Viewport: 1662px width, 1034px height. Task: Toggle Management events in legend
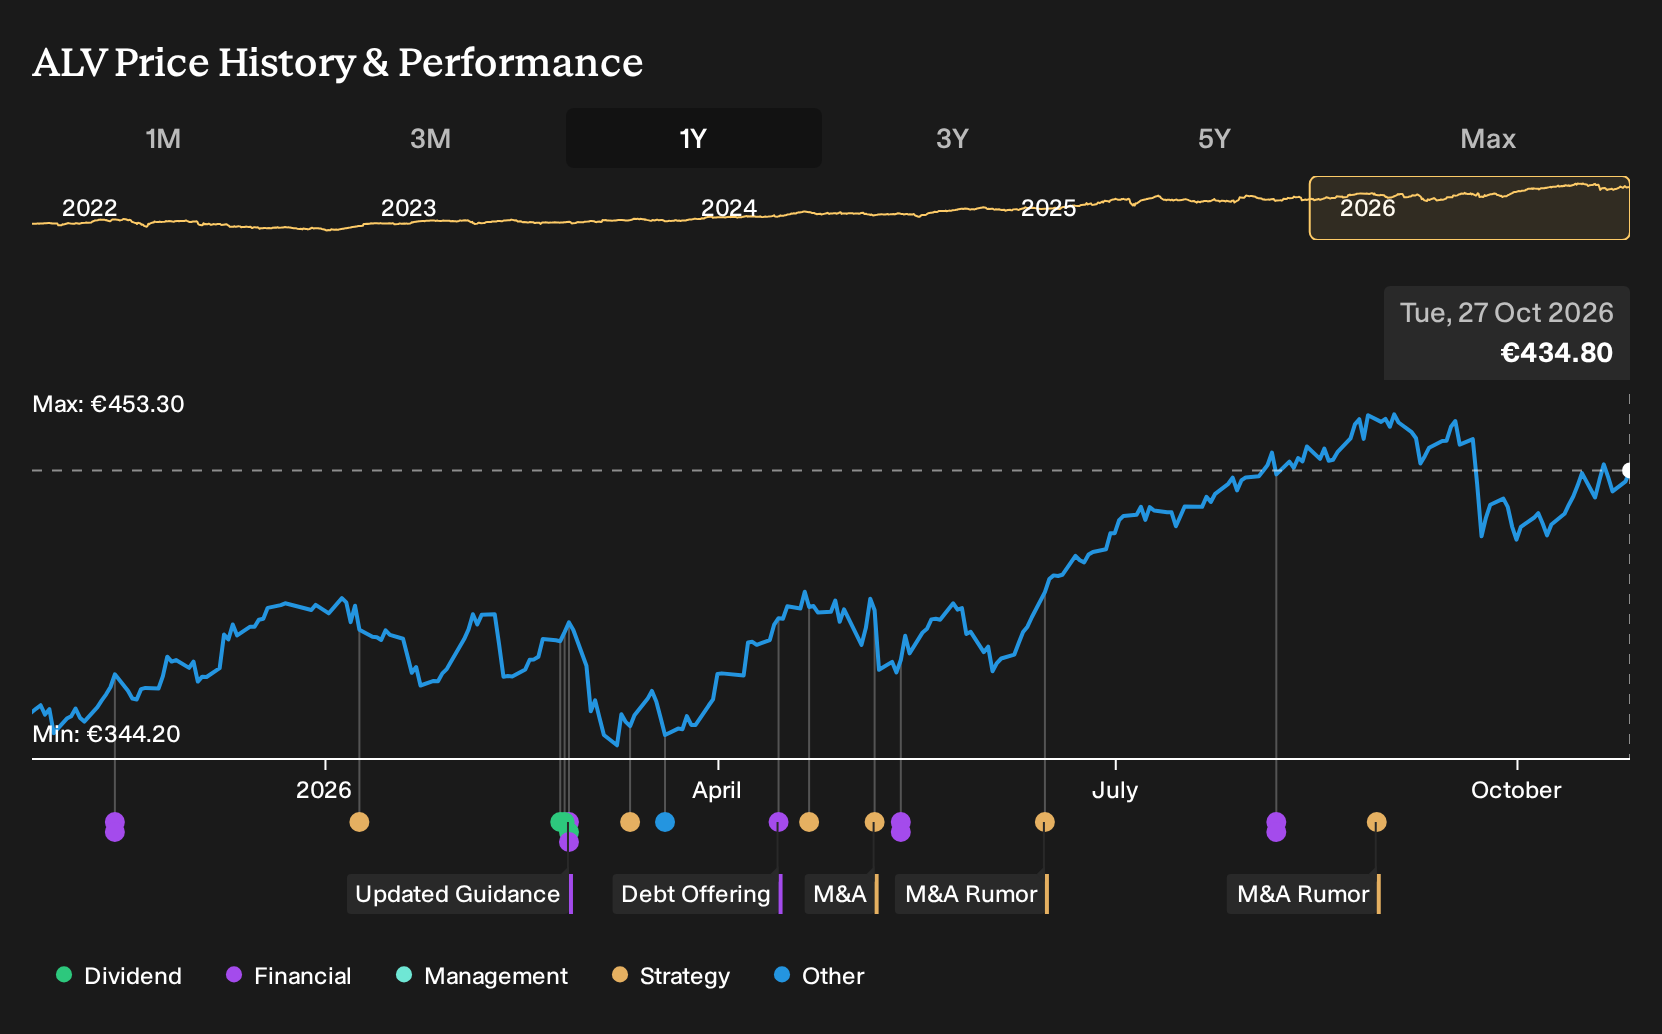pyautogui.click(x=482, y=976)
